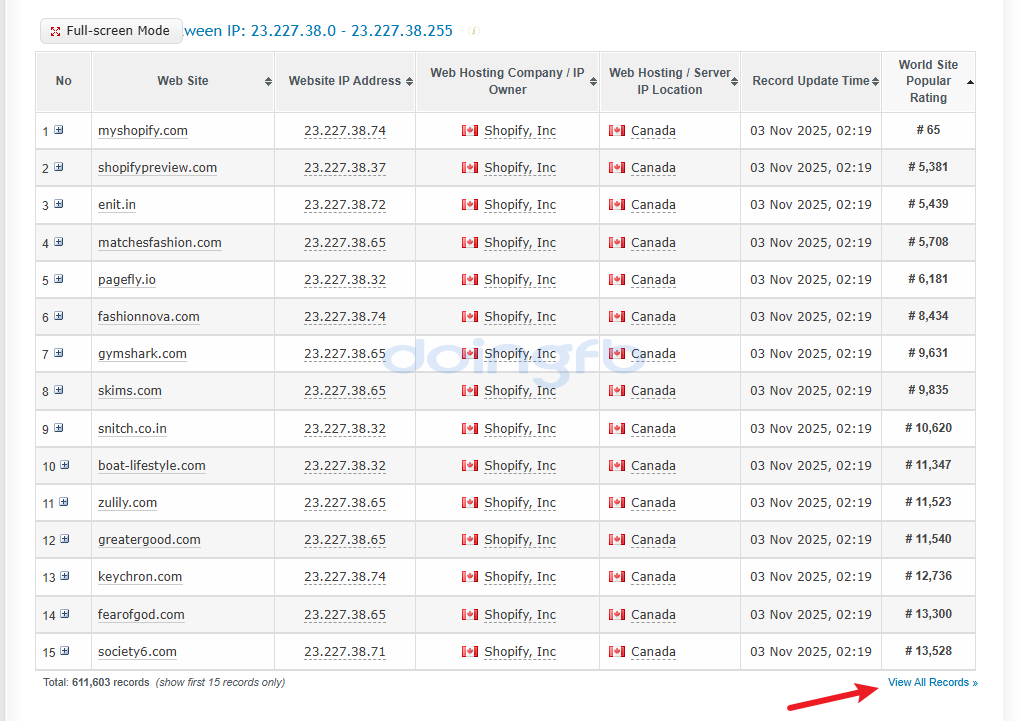This screenshot has height=721, width=1025.
Task: Open the gymshark.com website link
Action: tap(142, 354)
